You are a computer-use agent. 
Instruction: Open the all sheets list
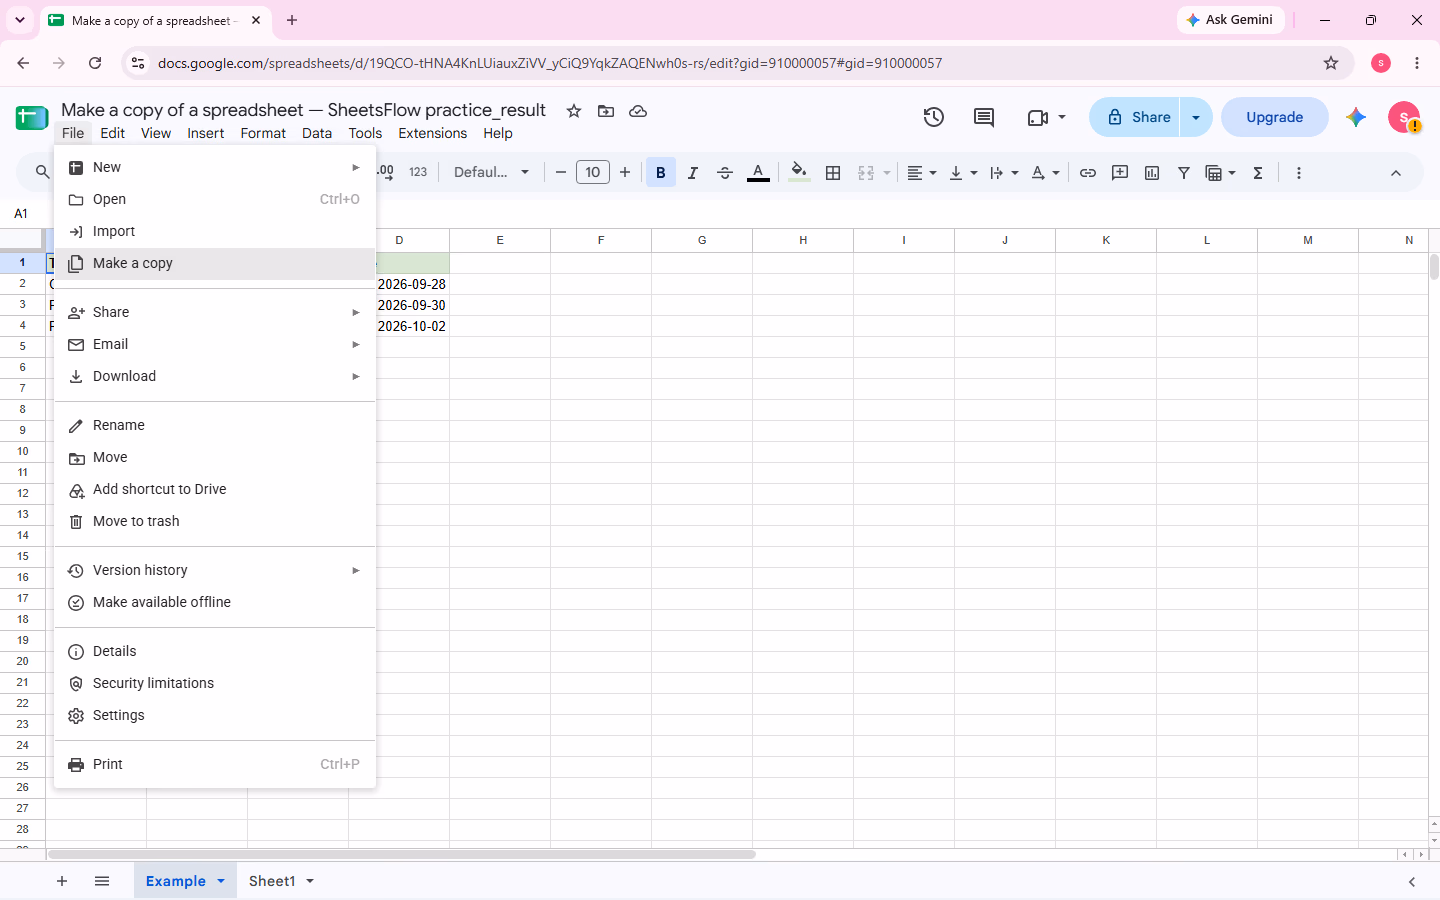[102, 881]
